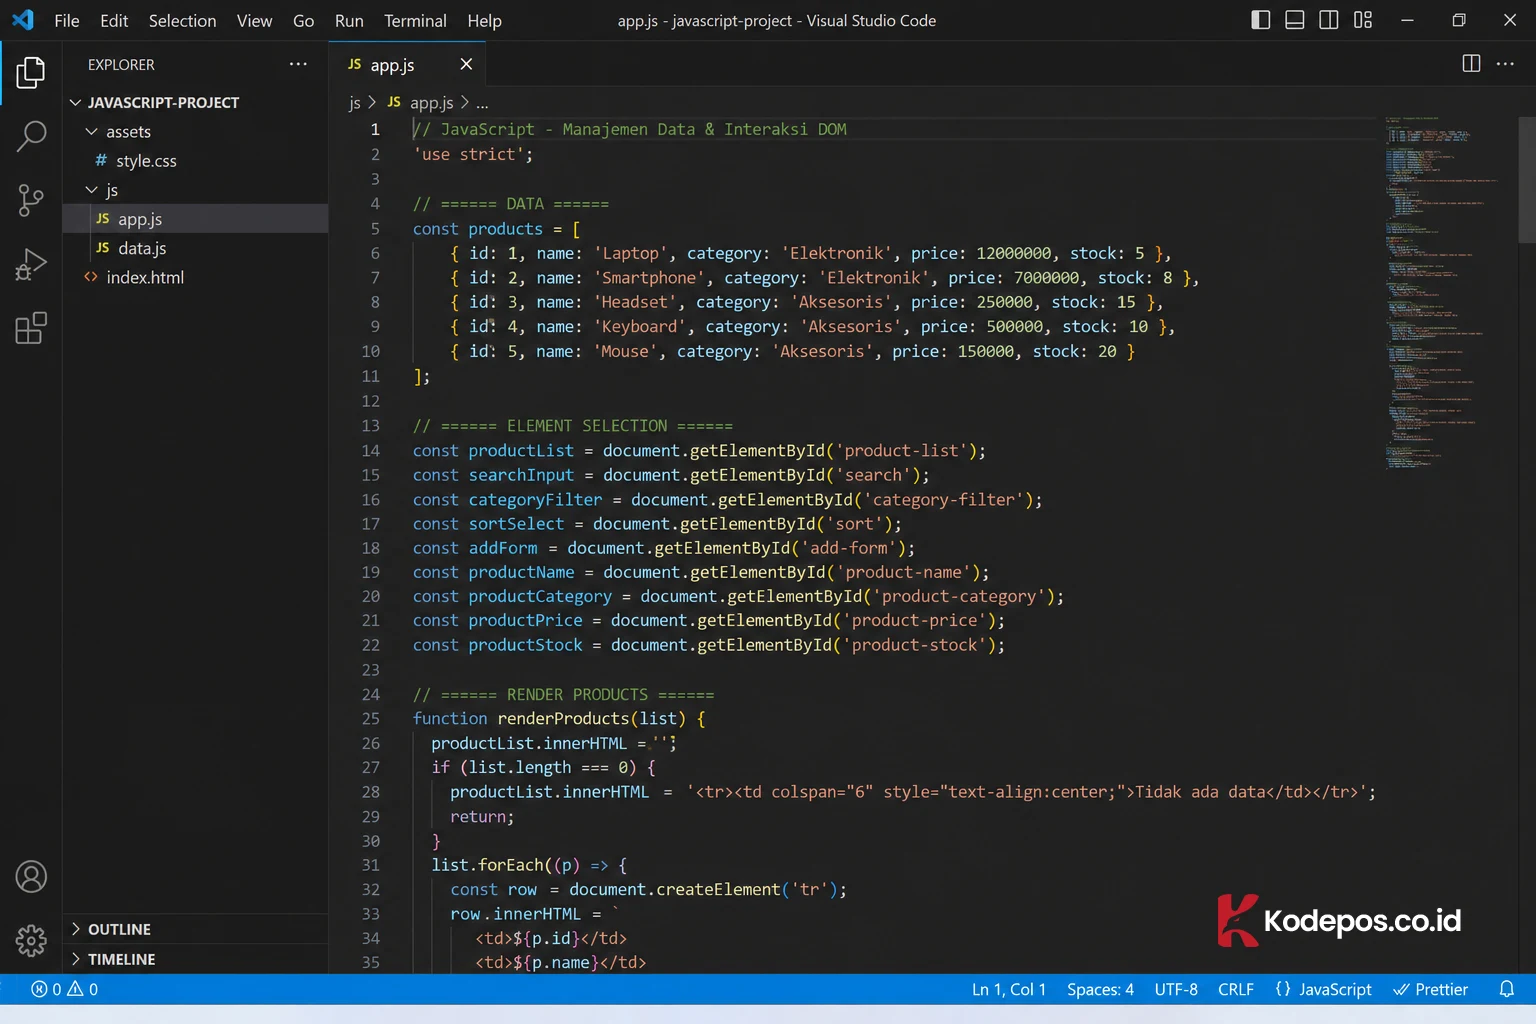
Task: Toggle bottom panel visibility
Action: 1295,20
